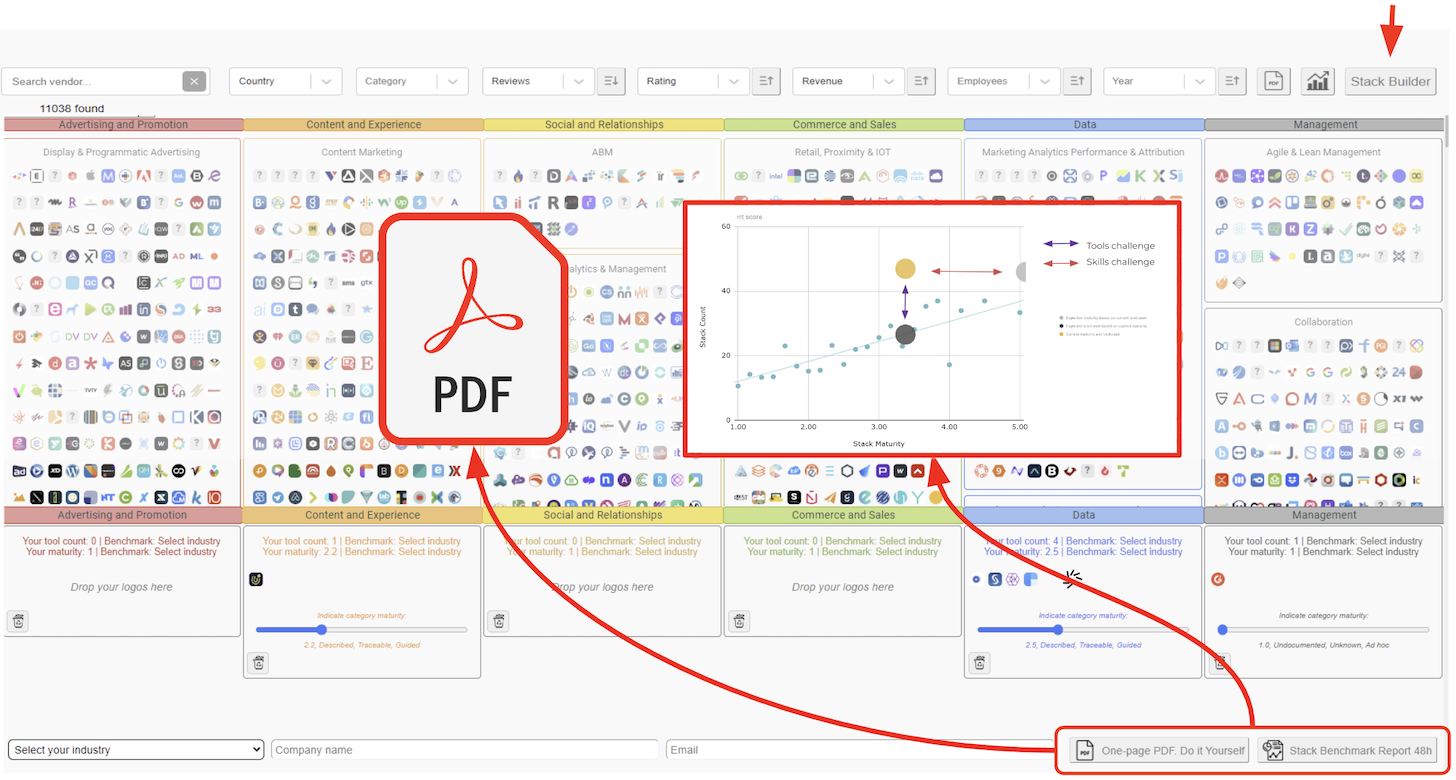
Task: Click the PDF export icon in toolbar
Action: [x=1273, y=82]
